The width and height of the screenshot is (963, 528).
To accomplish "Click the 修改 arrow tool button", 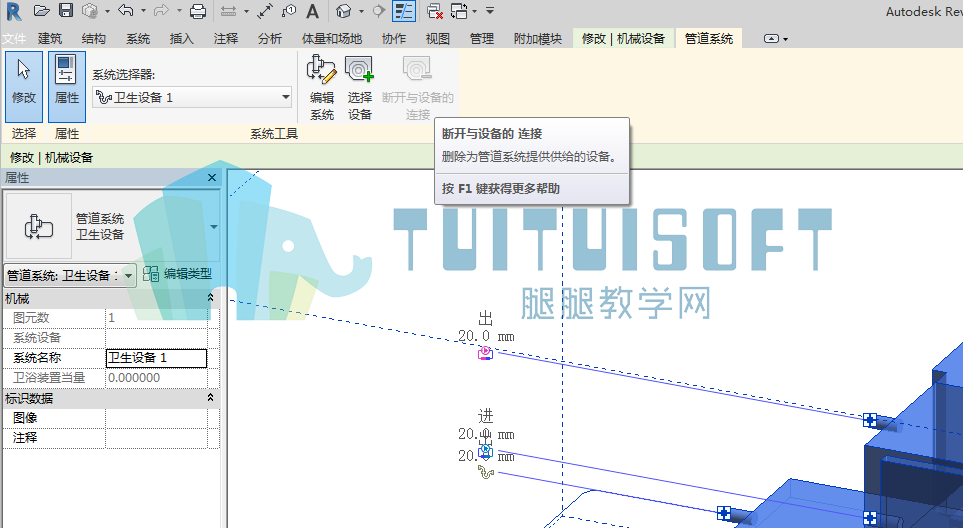I will 24,86.
